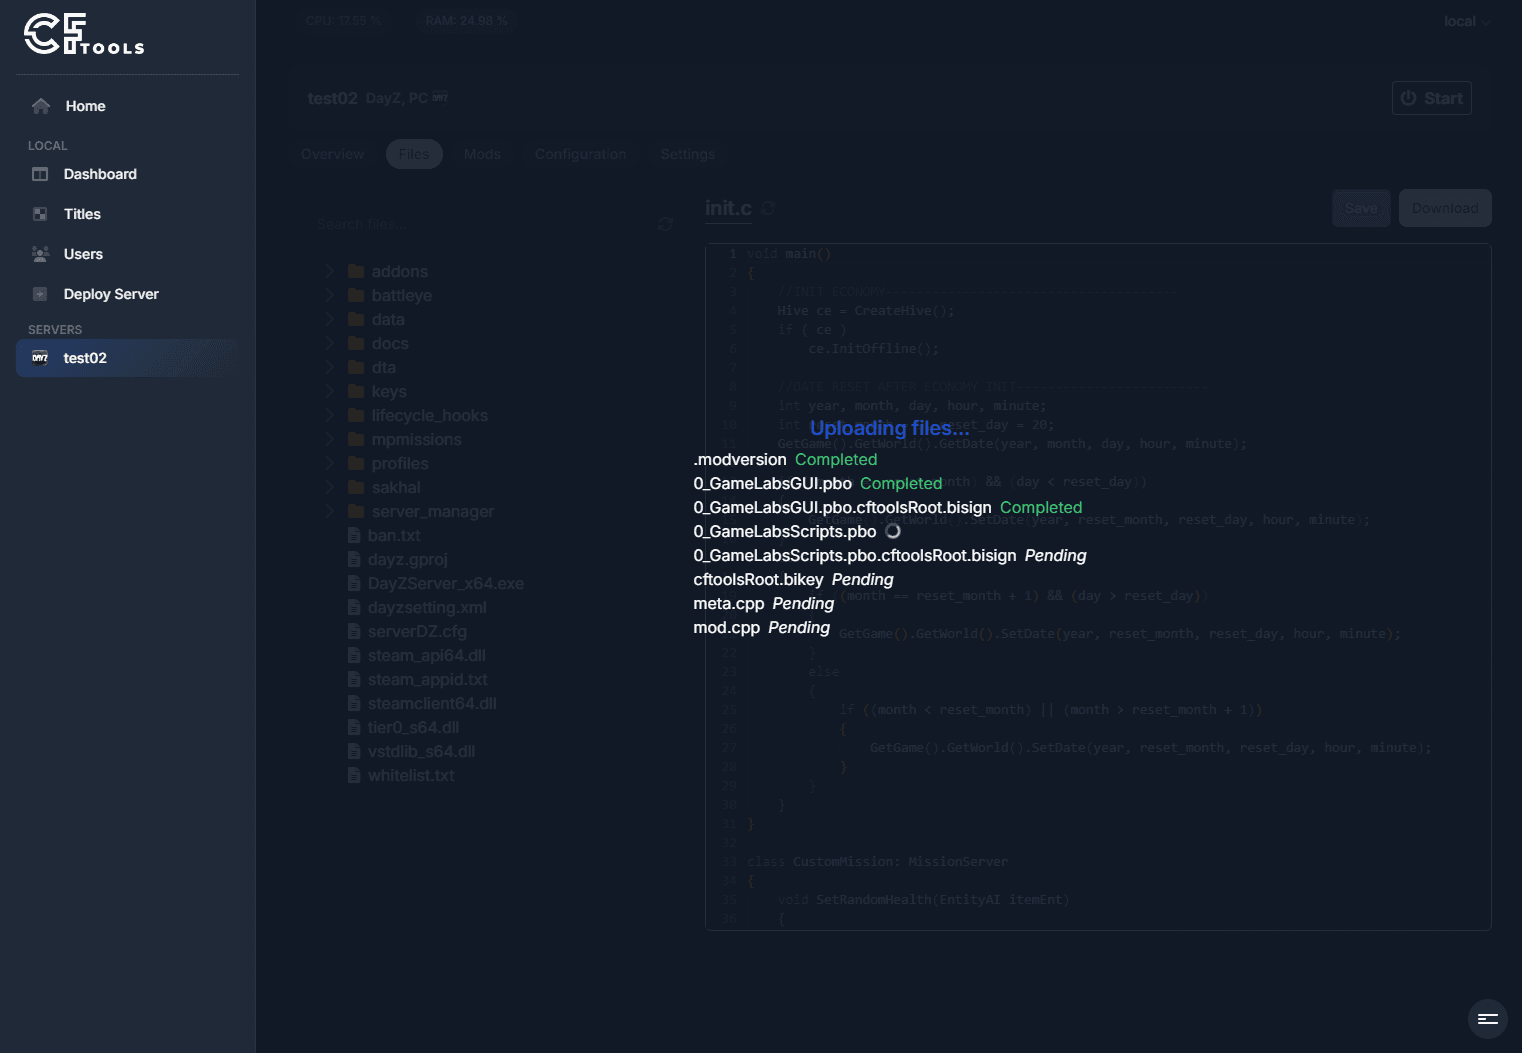Screen dimensions: 1522x1053
Task: Switch to the Mods tab
Action: (482, 154)
